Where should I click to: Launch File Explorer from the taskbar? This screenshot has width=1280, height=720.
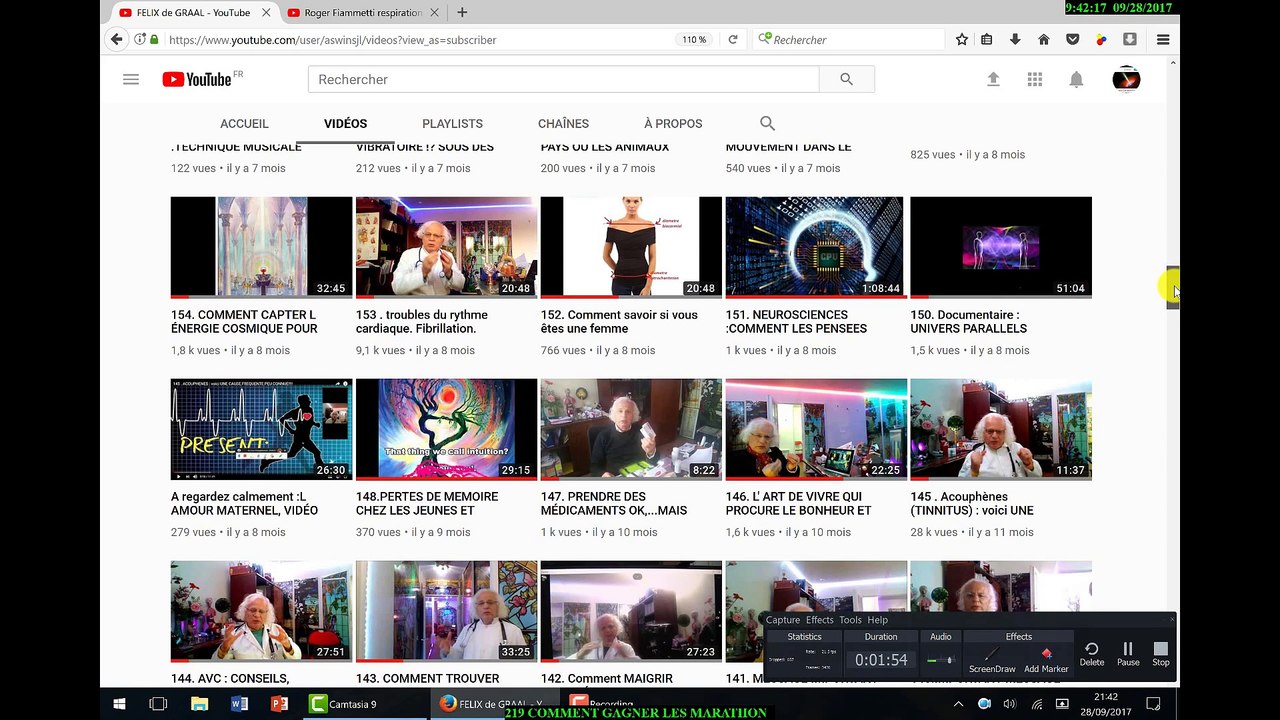[199, 704]
